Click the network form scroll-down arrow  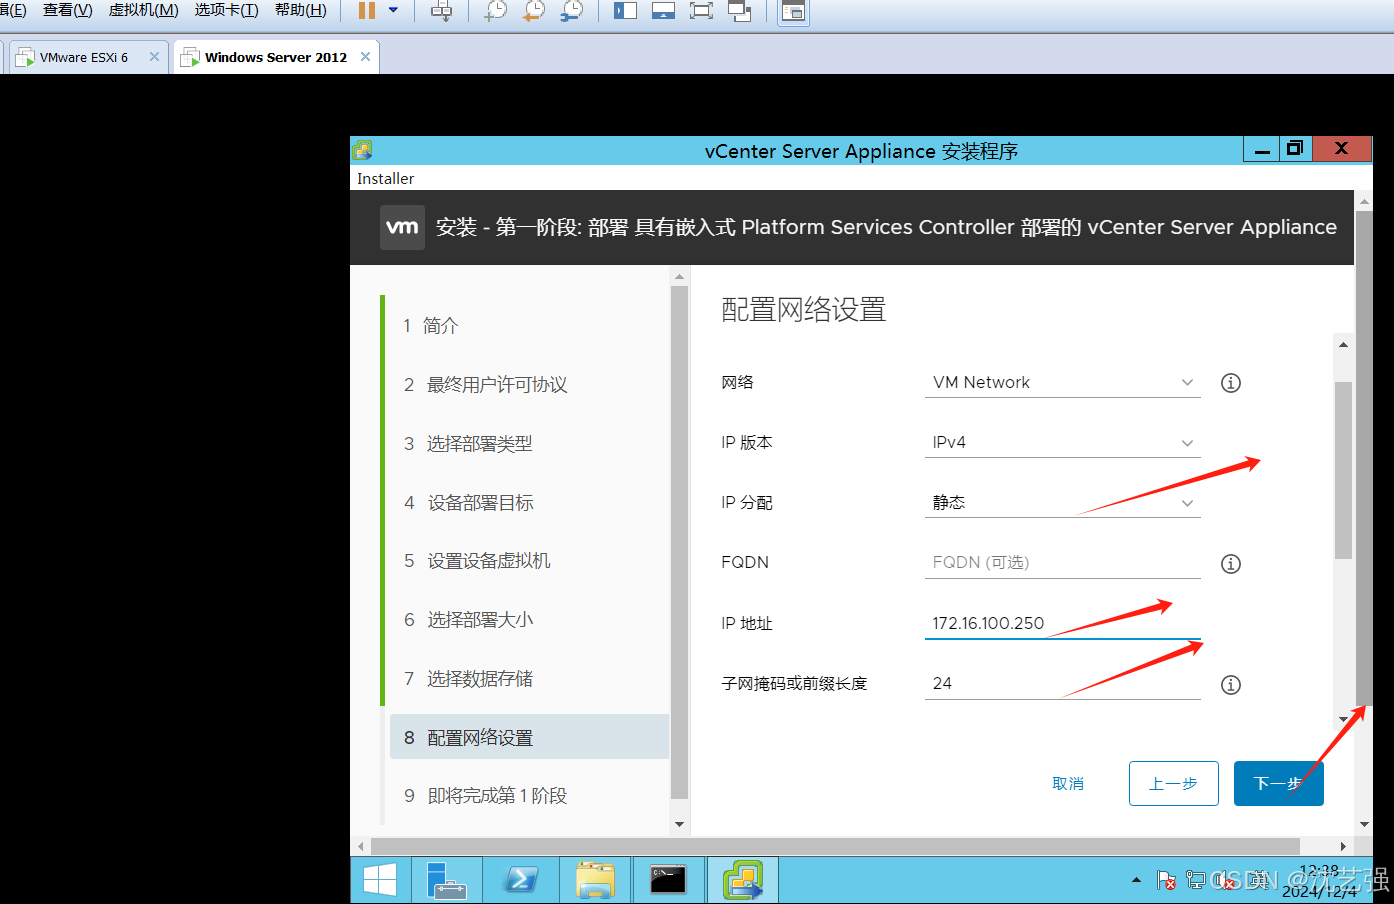coord(1343,718)
